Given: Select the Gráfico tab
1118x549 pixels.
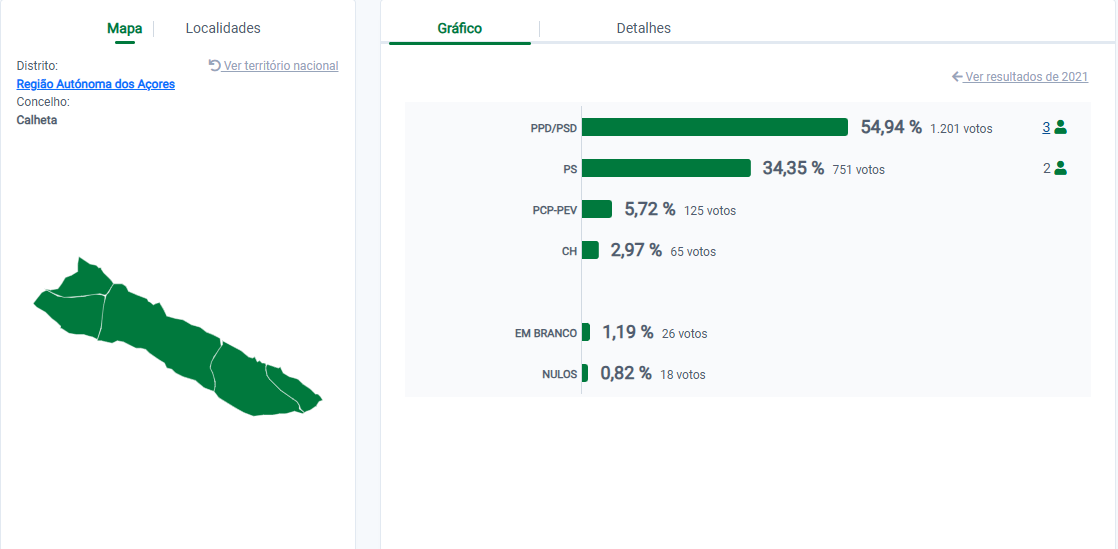Looking at the screenshot, I should [x=460, y=28].
